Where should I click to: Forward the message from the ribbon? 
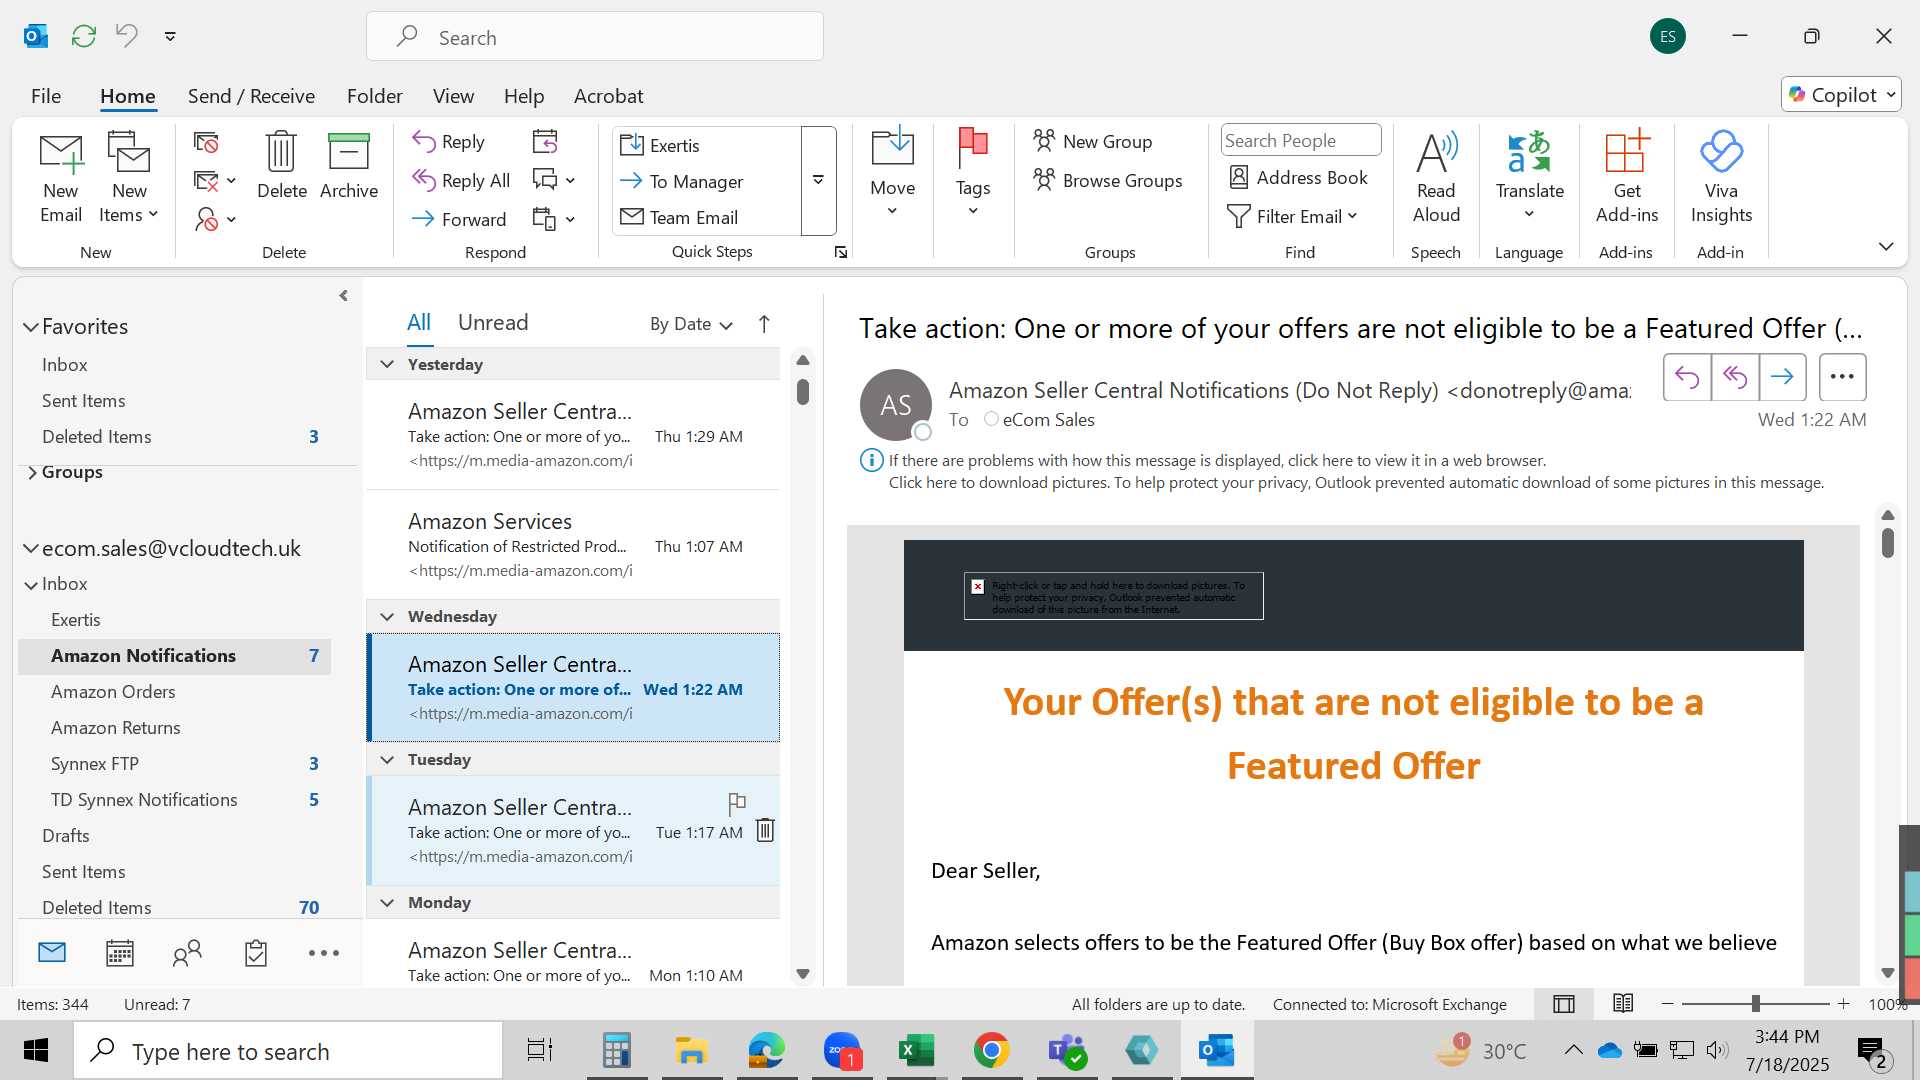click(x=459, y=219)
